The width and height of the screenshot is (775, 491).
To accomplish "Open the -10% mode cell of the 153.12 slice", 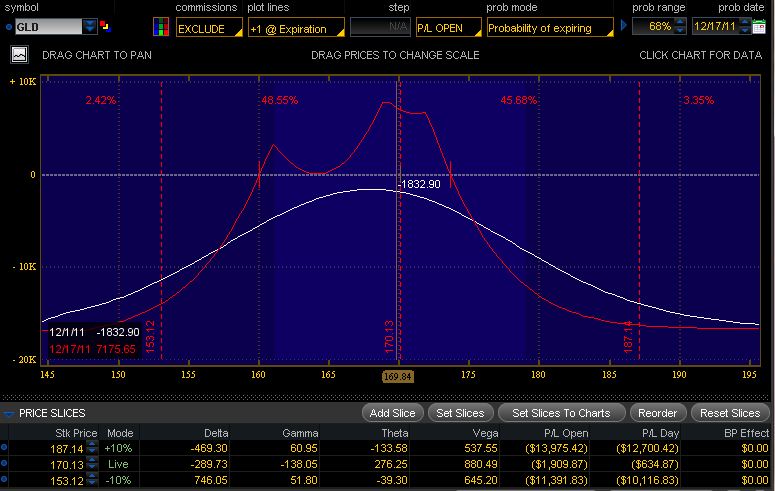I will (118, 480).
